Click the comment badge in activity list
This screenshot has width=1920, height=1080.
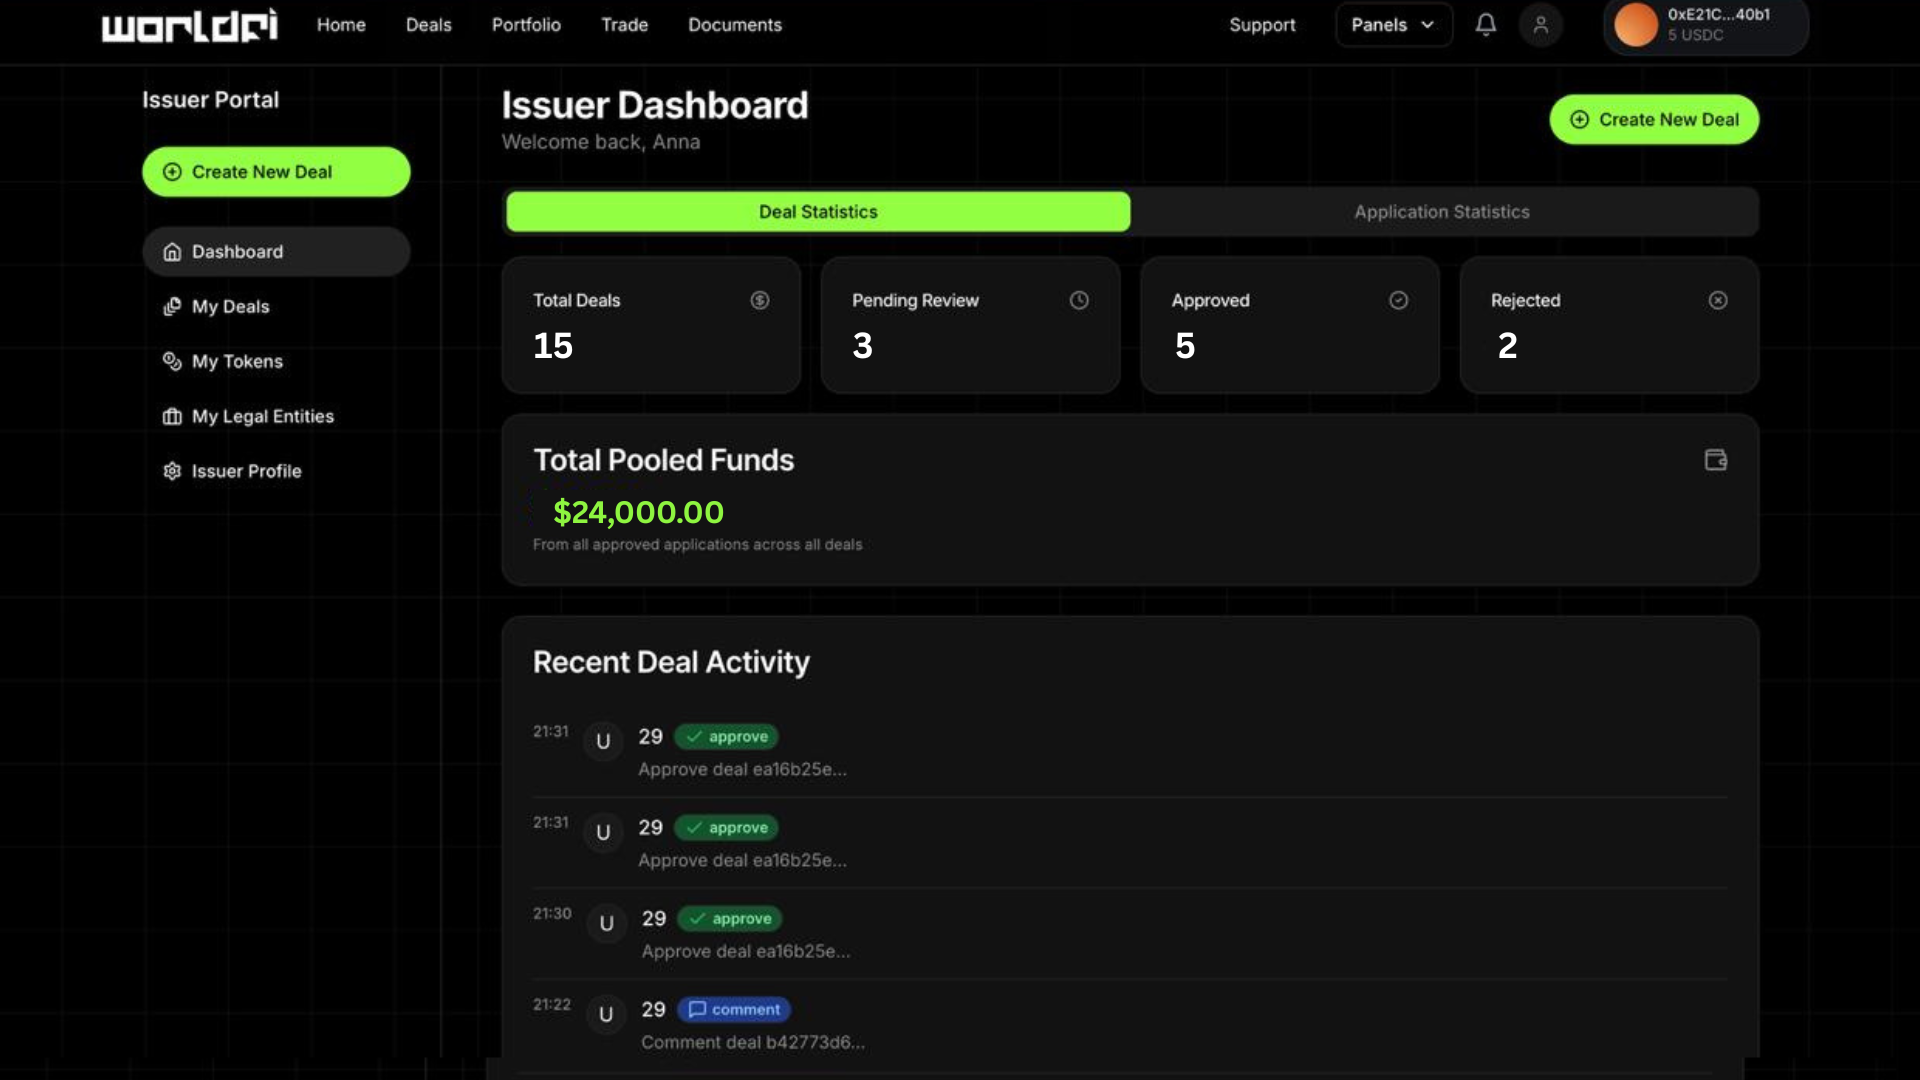(734, 1010)
